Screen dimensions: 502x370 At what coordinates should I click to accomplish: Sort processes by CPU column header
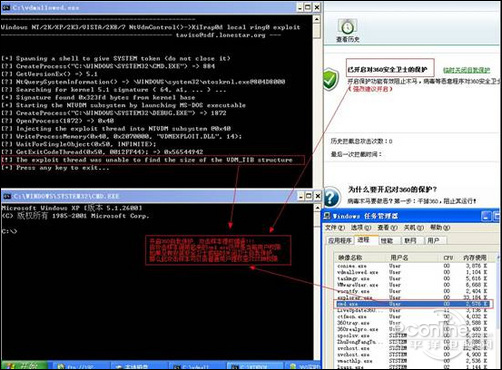448,258
